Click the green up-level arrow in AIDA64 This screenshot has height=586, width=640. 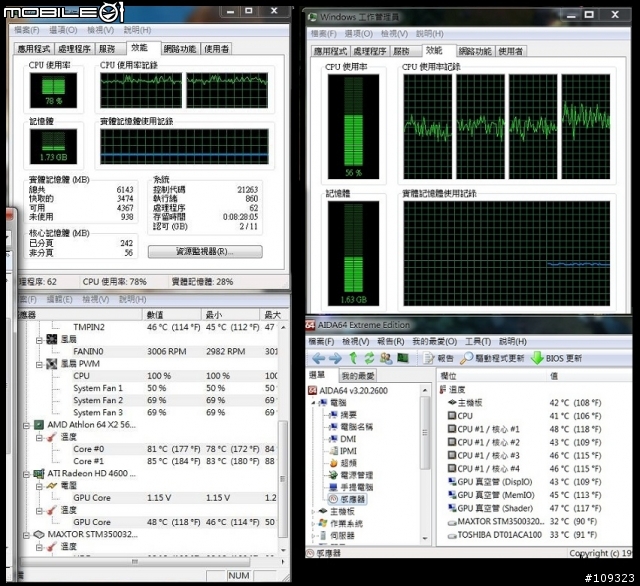point(352,358)
